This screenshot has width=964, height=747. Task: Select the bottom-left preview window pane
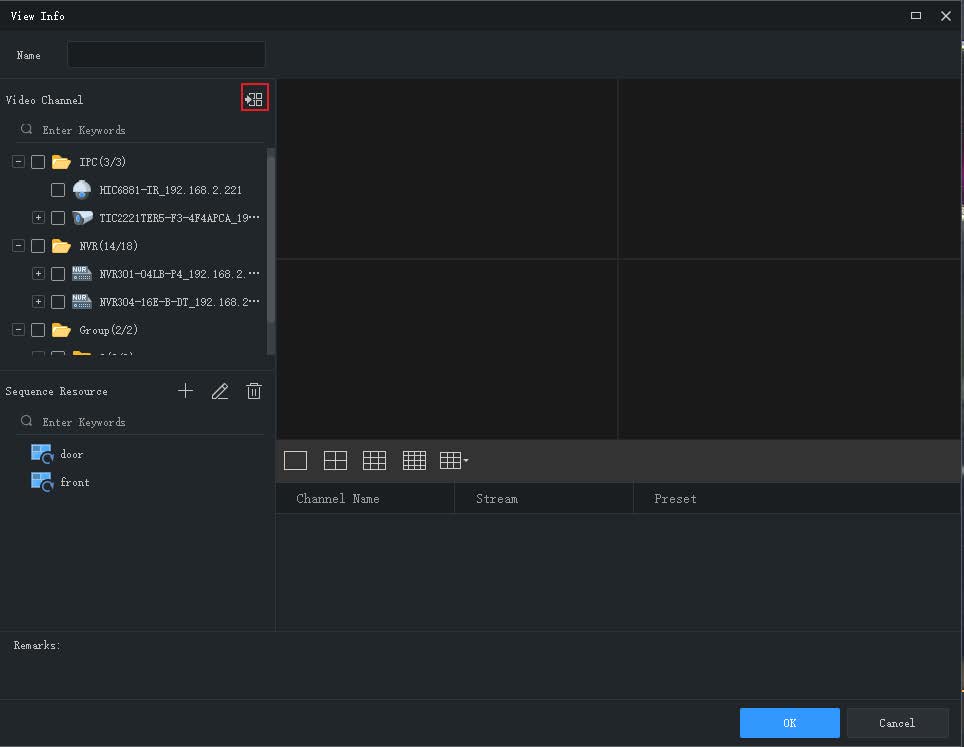pyautogui.click(x=447, y=349)
